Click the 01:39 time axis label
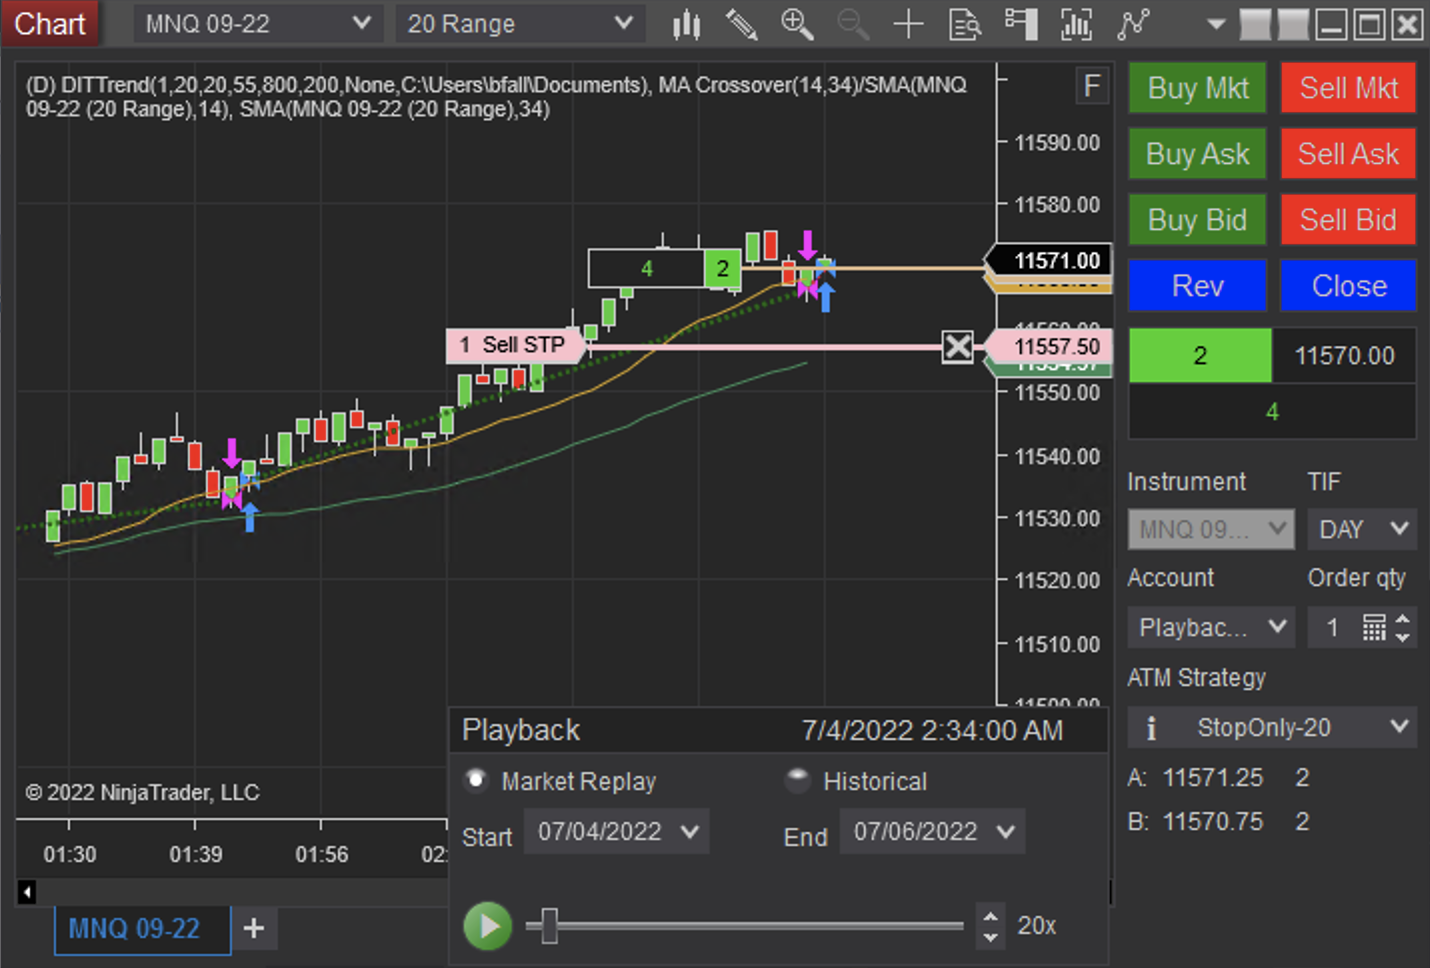This screenshot has width=1430, height=968. [x=196, y=854]
